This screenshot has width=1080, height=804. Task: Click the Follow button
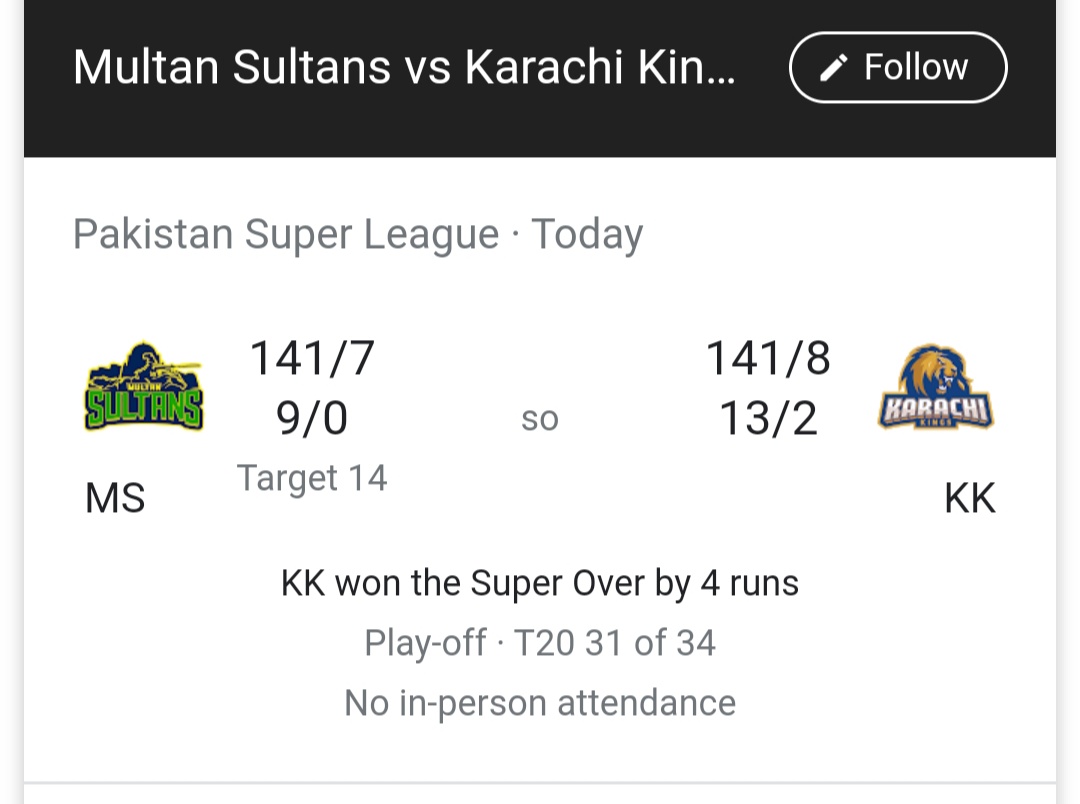(x=898, y=68)
